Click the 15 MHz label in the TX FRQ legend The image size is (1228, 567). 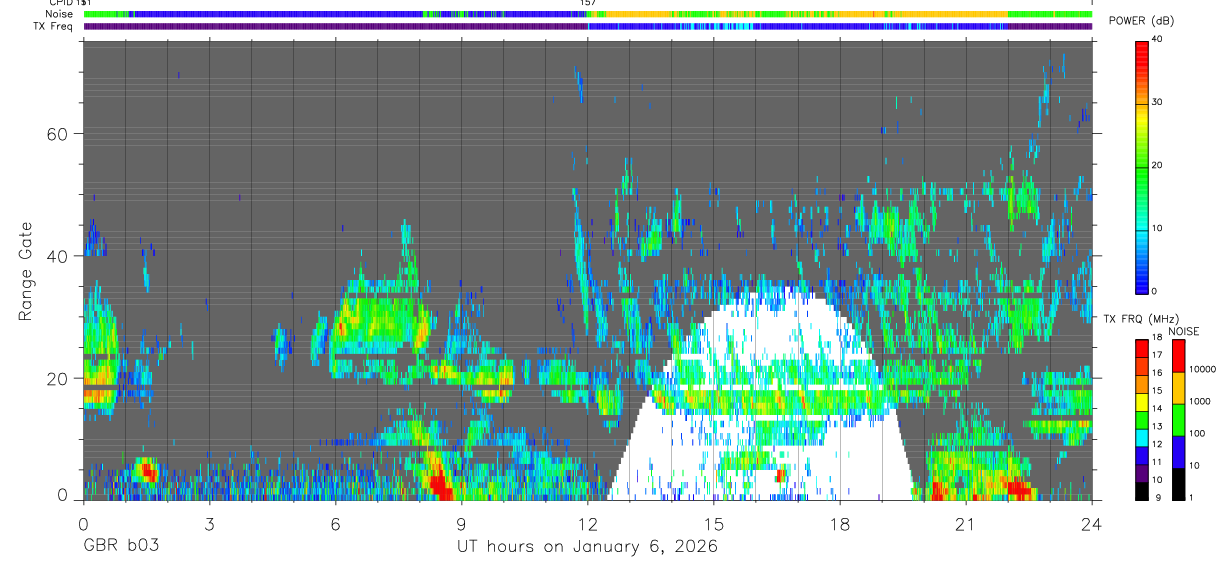click(x=1157, y=391)
